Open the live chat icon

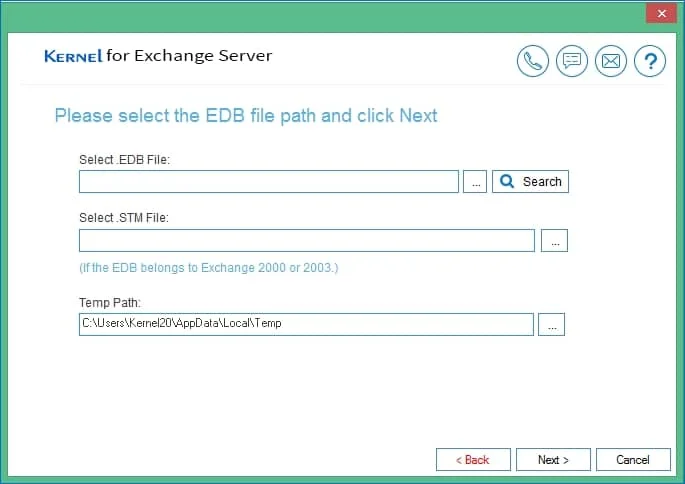(x=572, y=61)
